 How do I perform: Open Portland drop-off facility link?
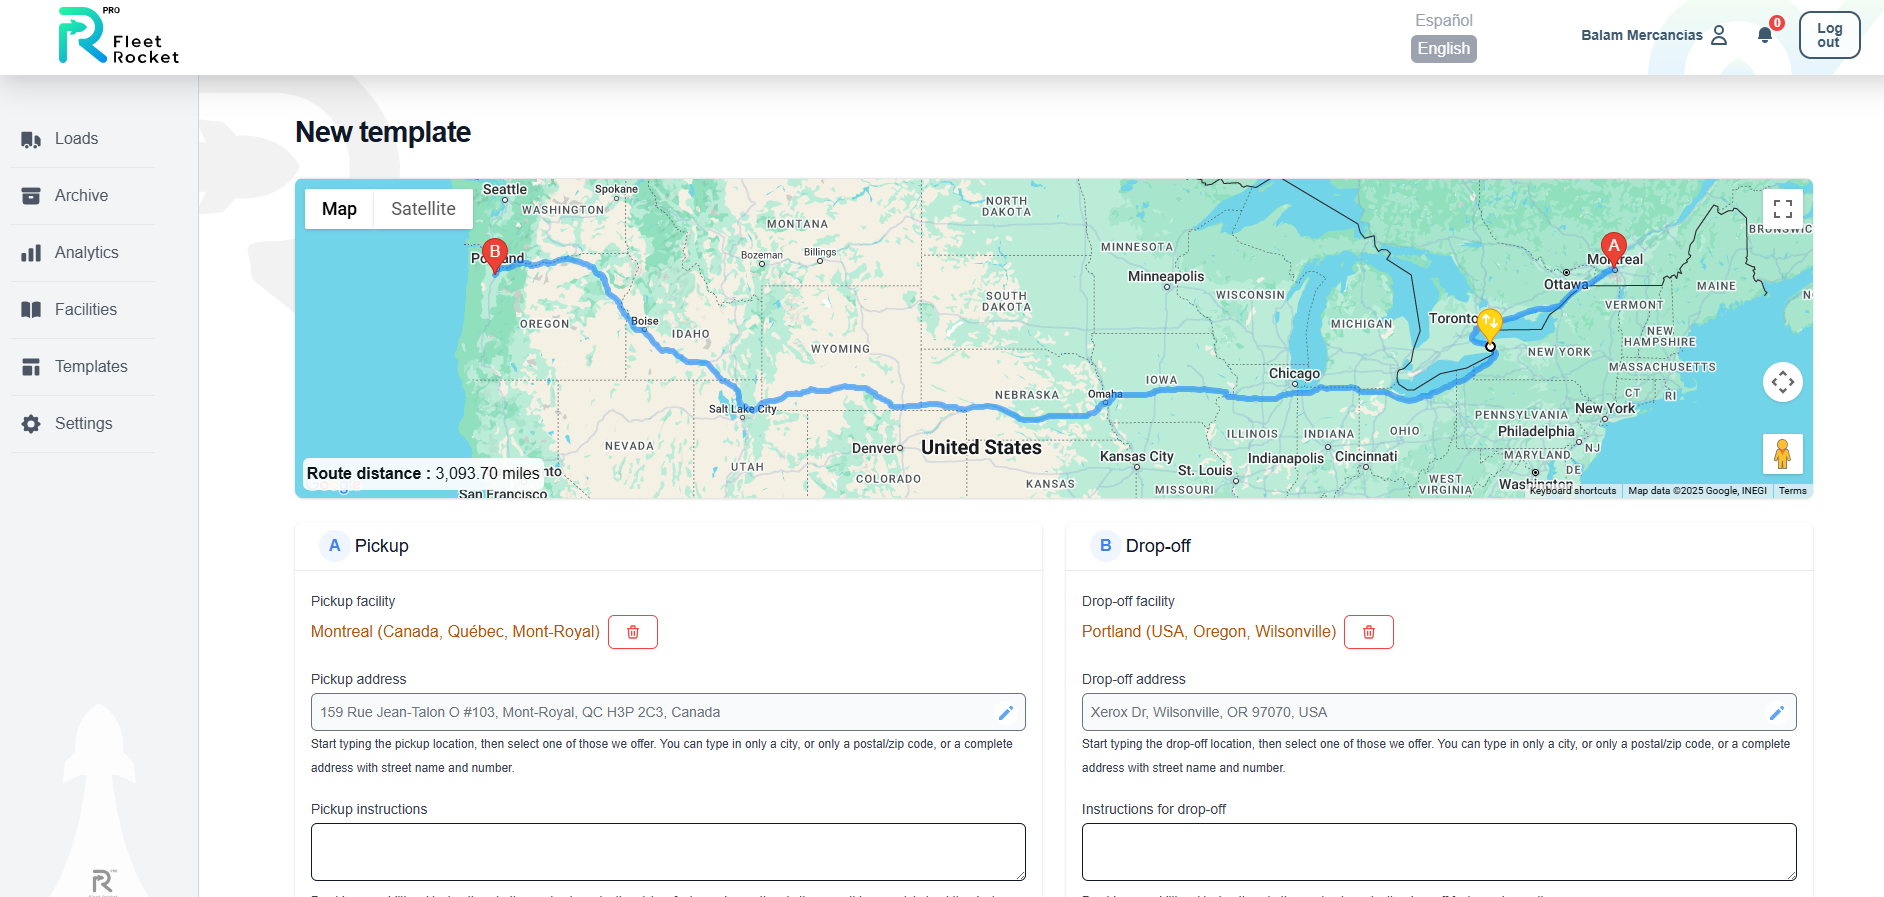[1209, 632]
